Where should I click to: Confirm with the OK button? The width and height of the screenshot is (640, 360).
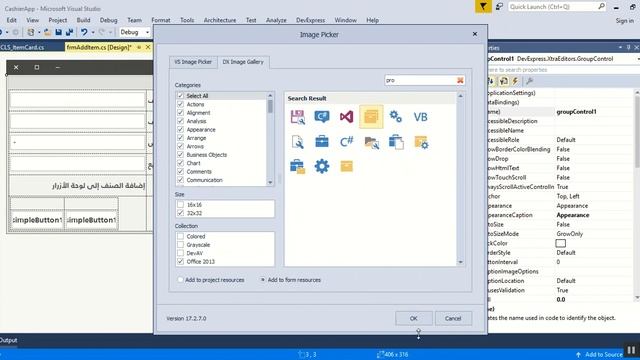[x=413, y=318]
